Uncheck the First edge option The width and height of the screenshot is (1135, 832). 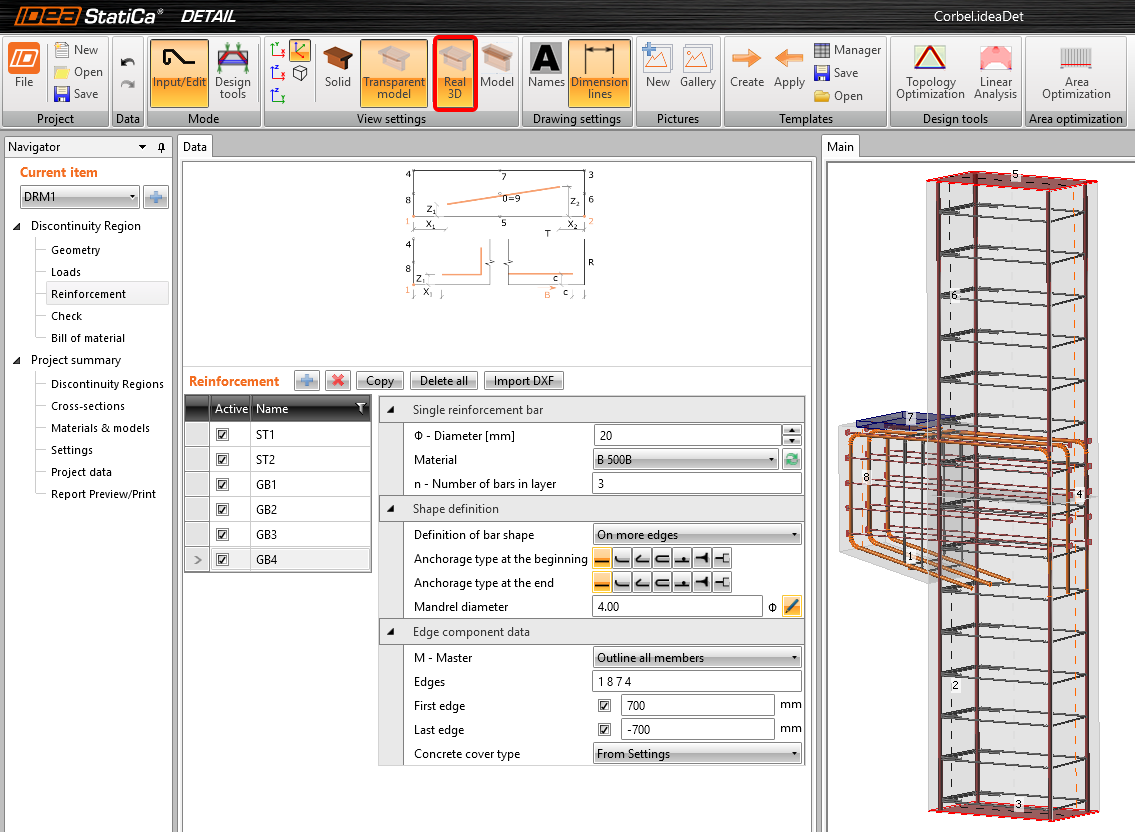click(605, 705)
